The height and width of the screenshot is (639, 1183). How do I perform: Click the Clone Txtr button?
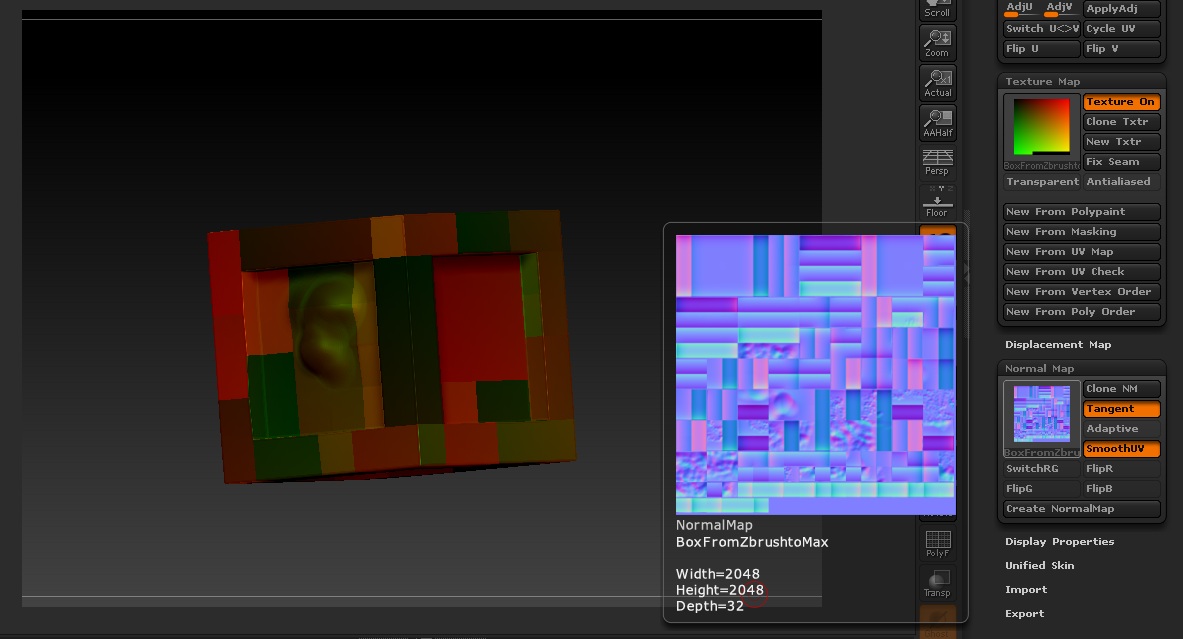[1121, 121]
